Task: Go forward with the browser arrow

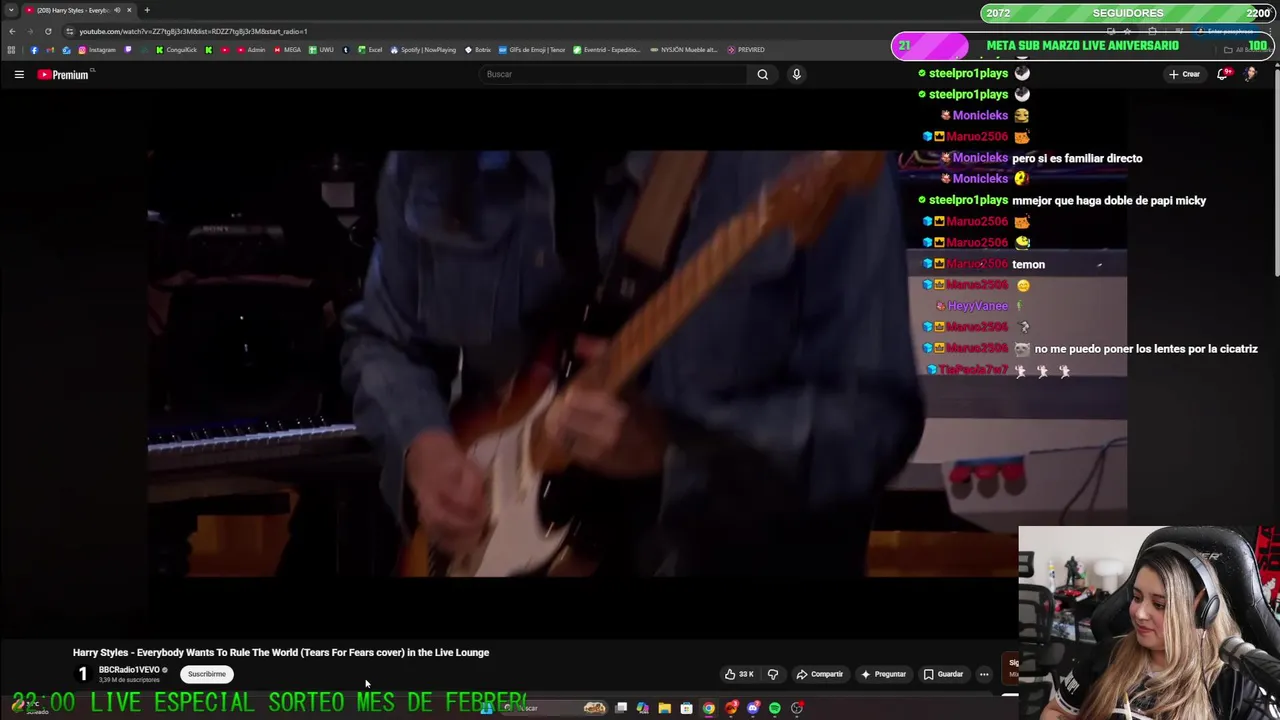Action: tap(30, 31)
